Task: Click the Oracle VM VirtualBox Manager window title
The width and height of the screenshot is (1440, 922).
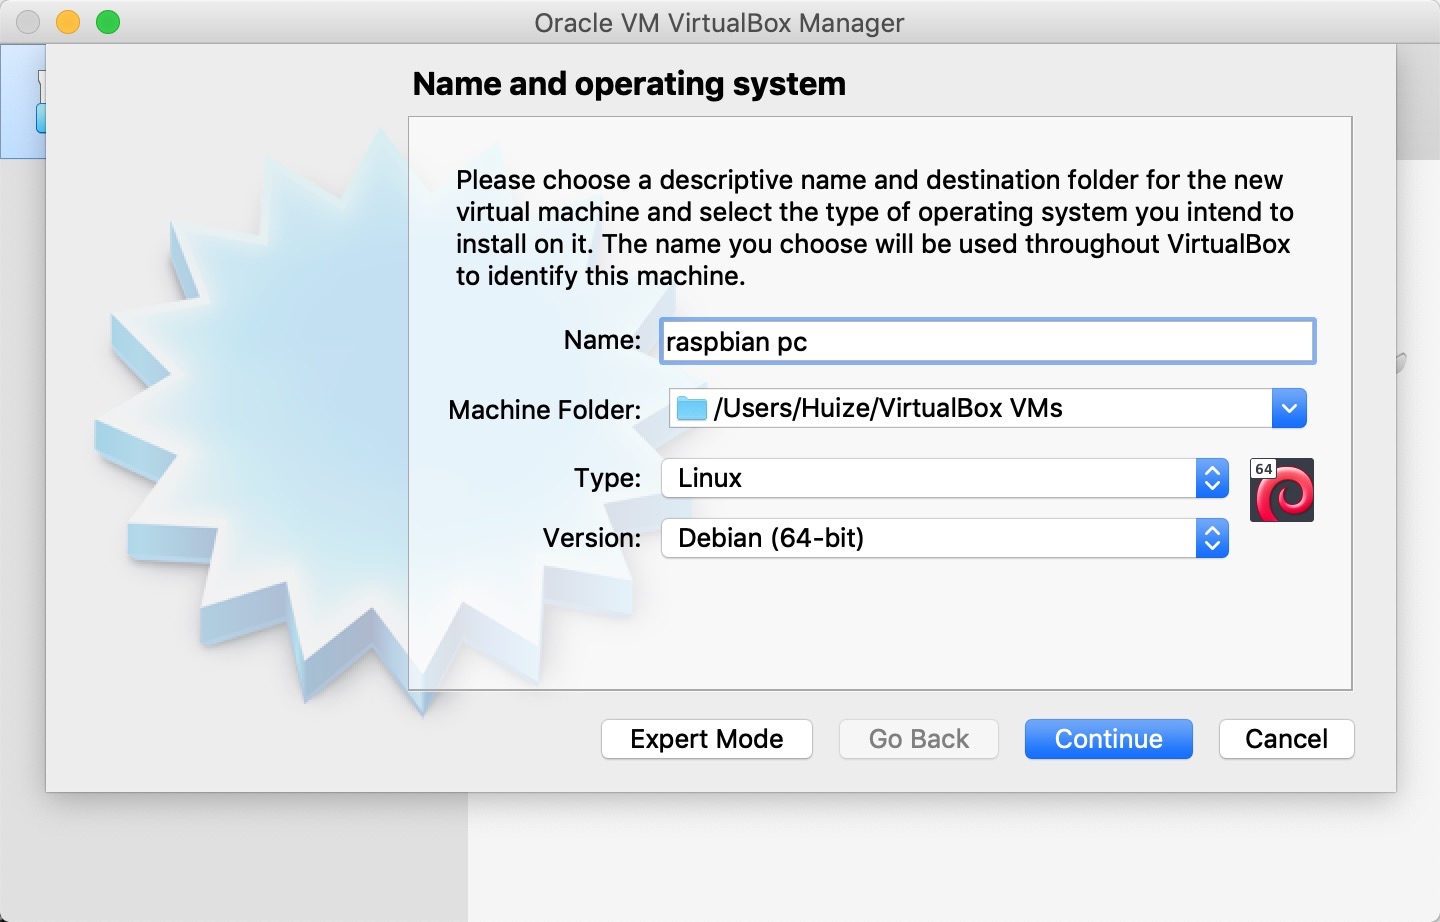Action: [719, 23]
